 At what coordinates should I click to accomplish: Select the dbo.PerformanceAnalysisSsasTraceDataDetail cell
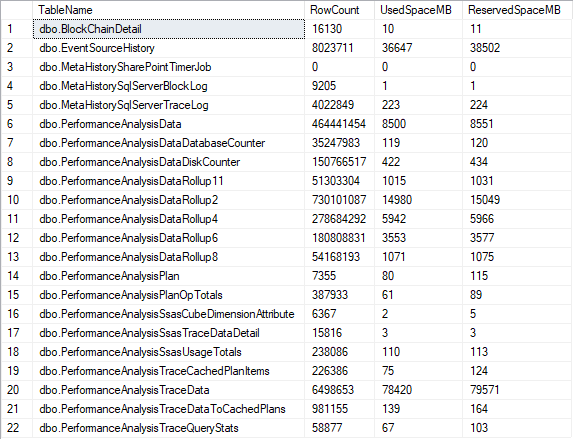168,333
